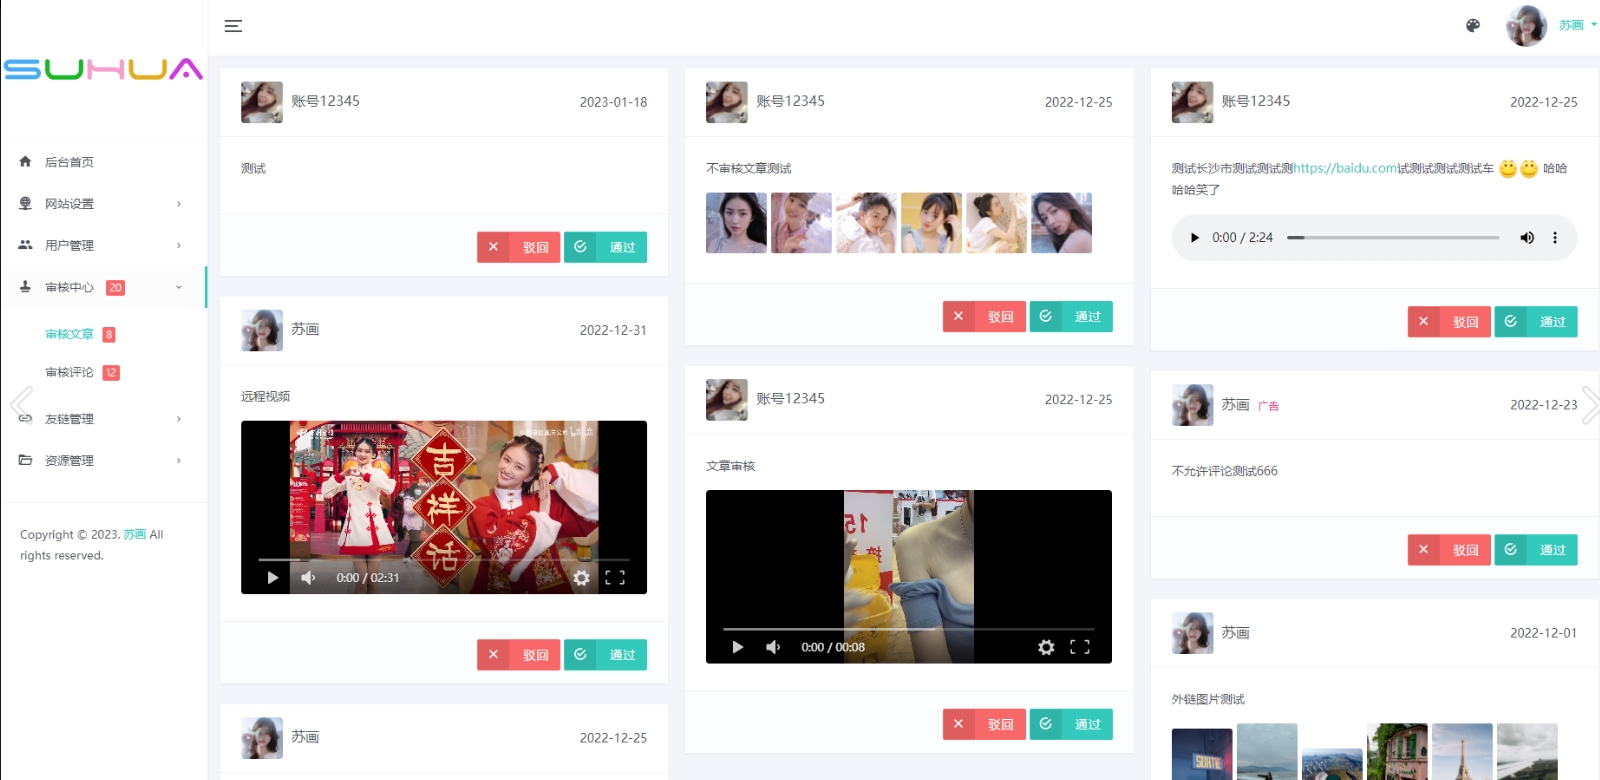1600x780 pixels.
Task: Open first photo in 不审核文章测试
Action: click(736, 223)
